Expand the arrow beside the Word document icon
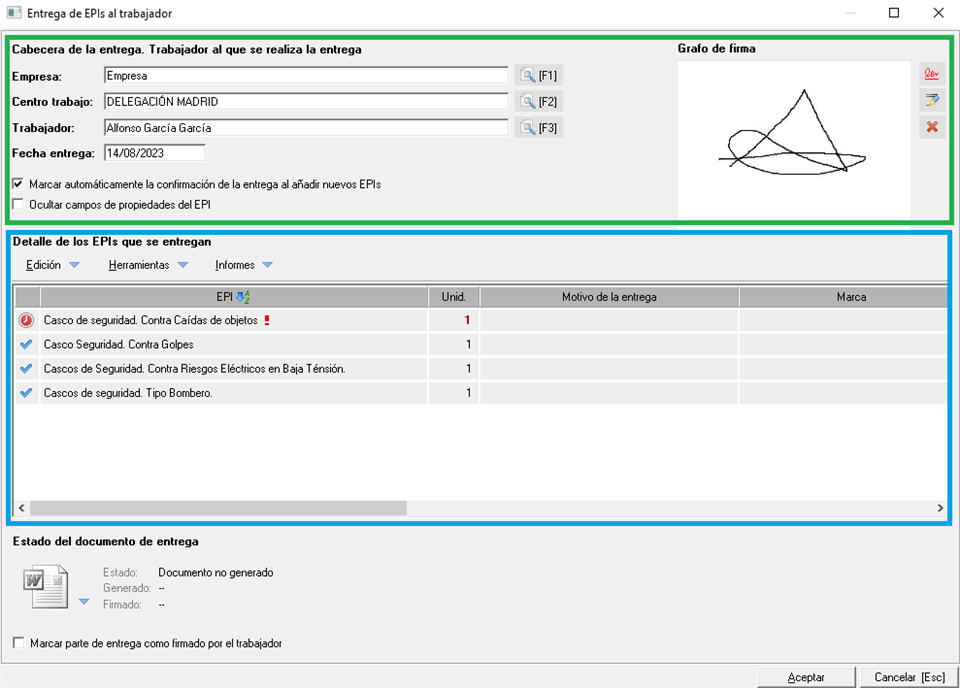960x688 pixels. pos(84,602)
